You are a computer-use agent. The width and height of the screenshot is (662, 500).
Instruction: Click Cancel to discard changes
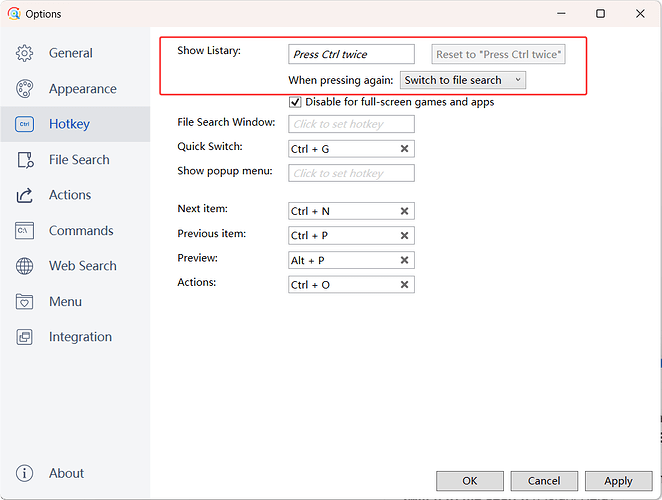coord(544,481)
